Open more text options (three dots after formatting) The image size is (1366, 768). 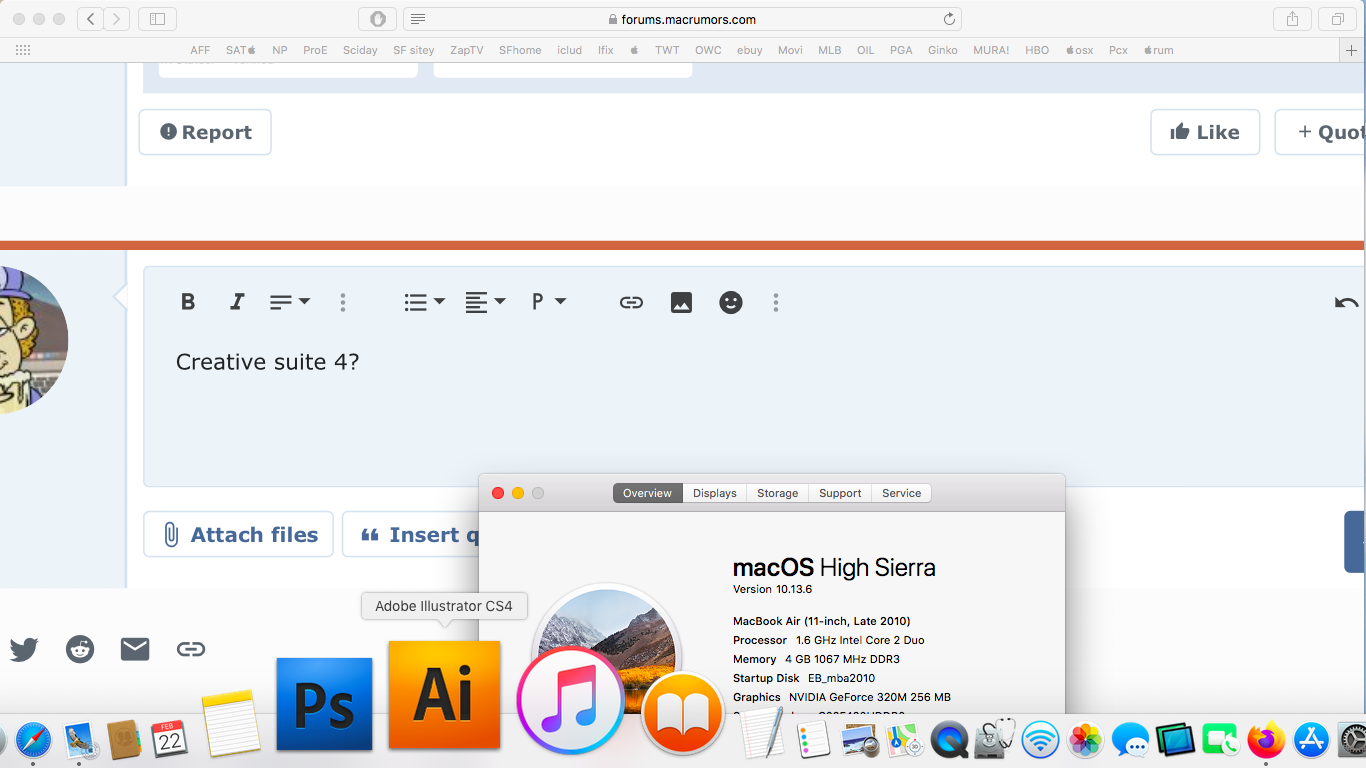click(x=343, y=302)
